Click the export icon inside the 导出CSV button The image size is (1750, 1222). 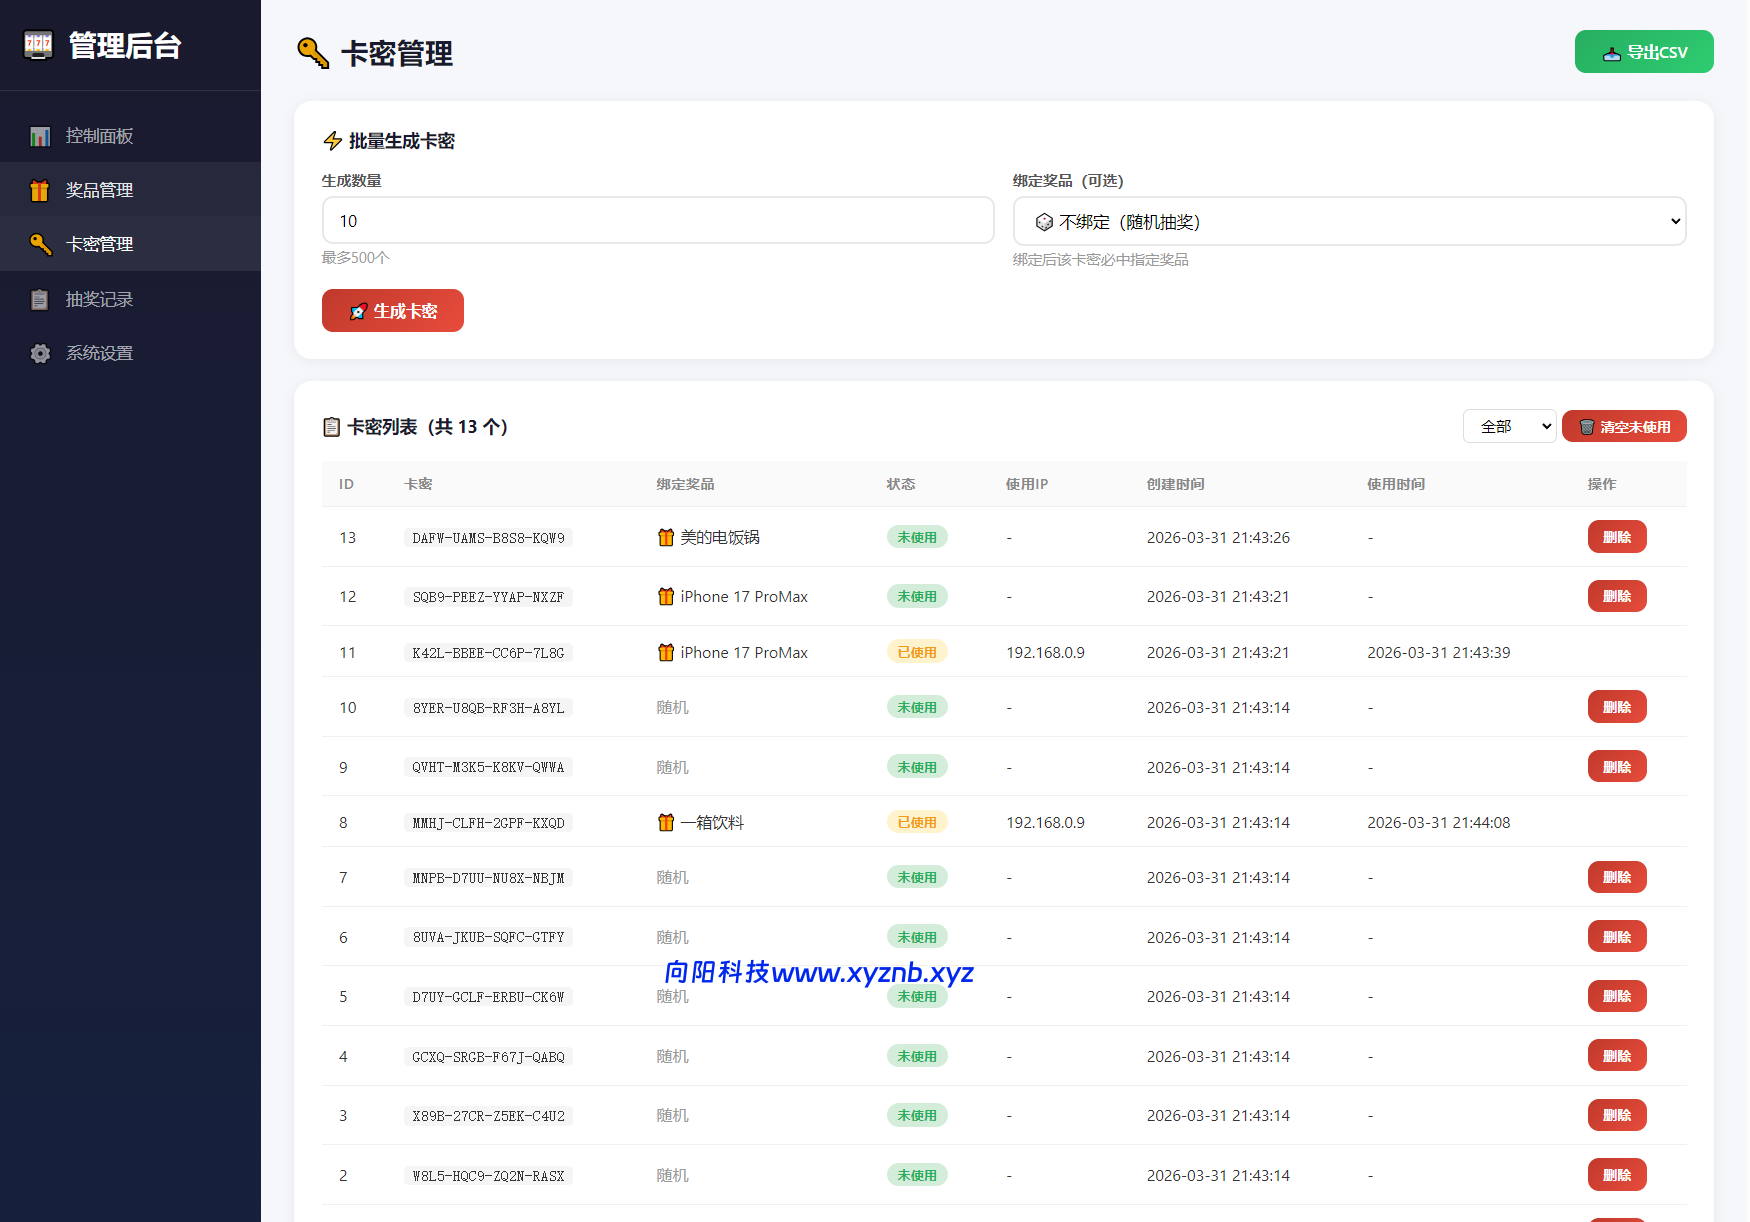[1611, 51]
